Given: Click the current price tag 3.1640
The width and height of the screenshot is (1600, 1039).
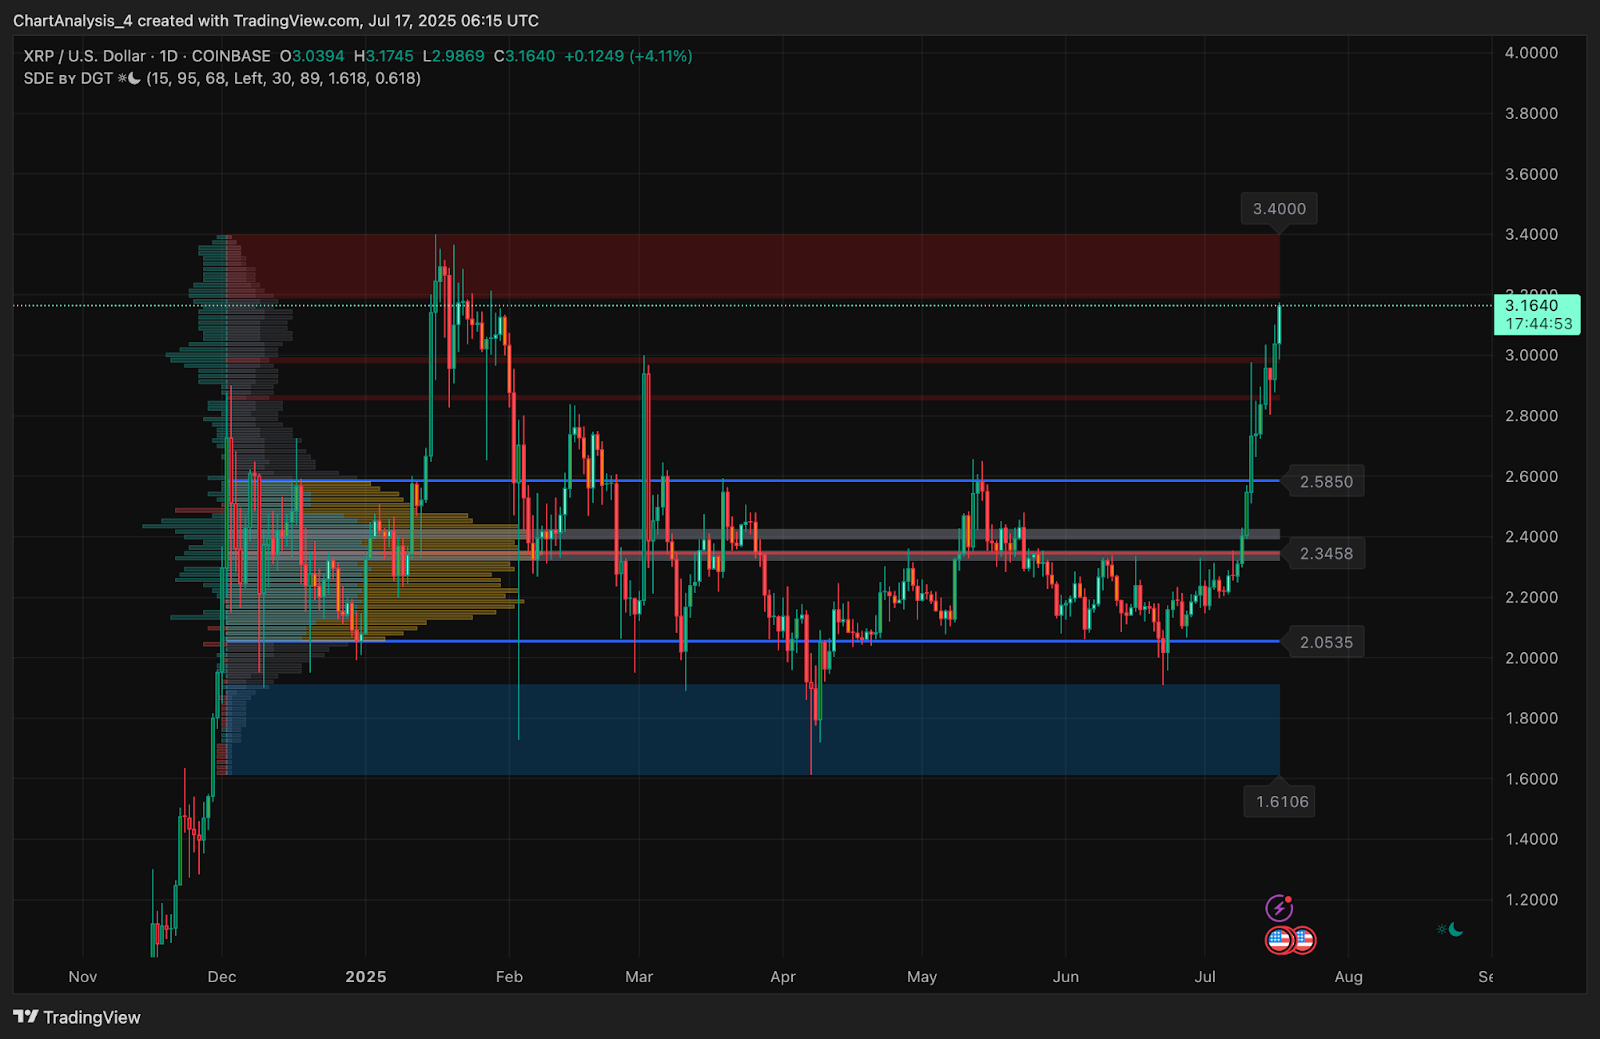Looking at the screenshot, I should coord(1537,314).
